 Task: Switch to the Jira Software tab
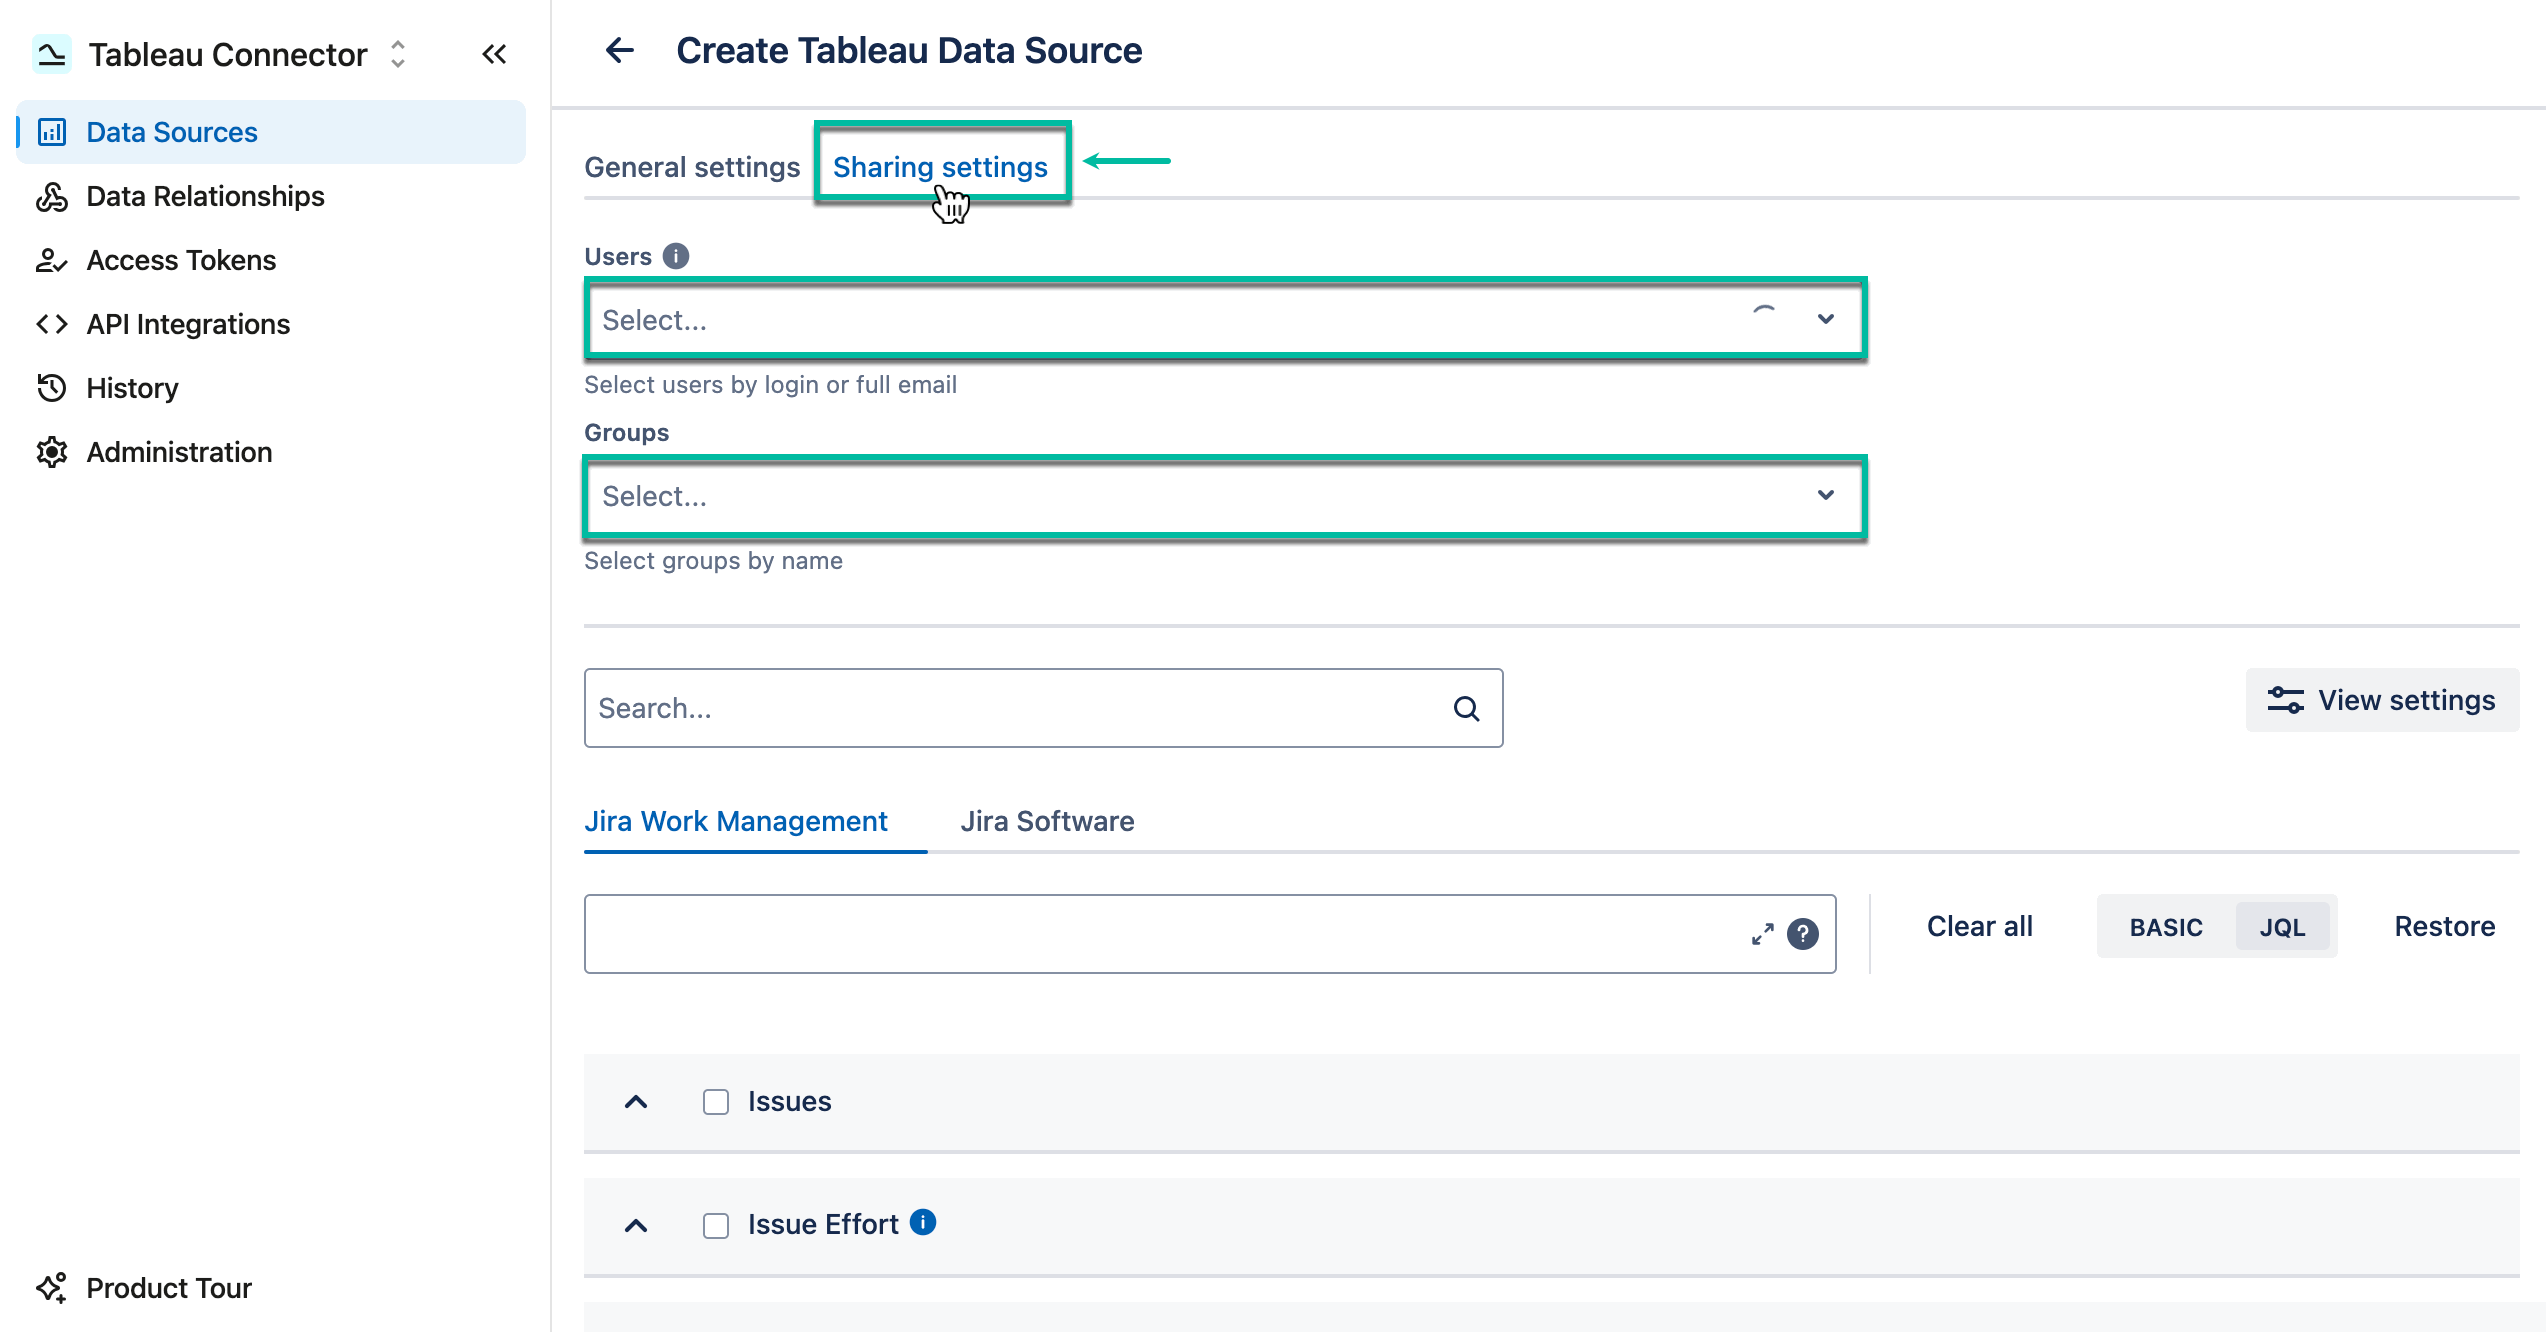(1047, 820)
